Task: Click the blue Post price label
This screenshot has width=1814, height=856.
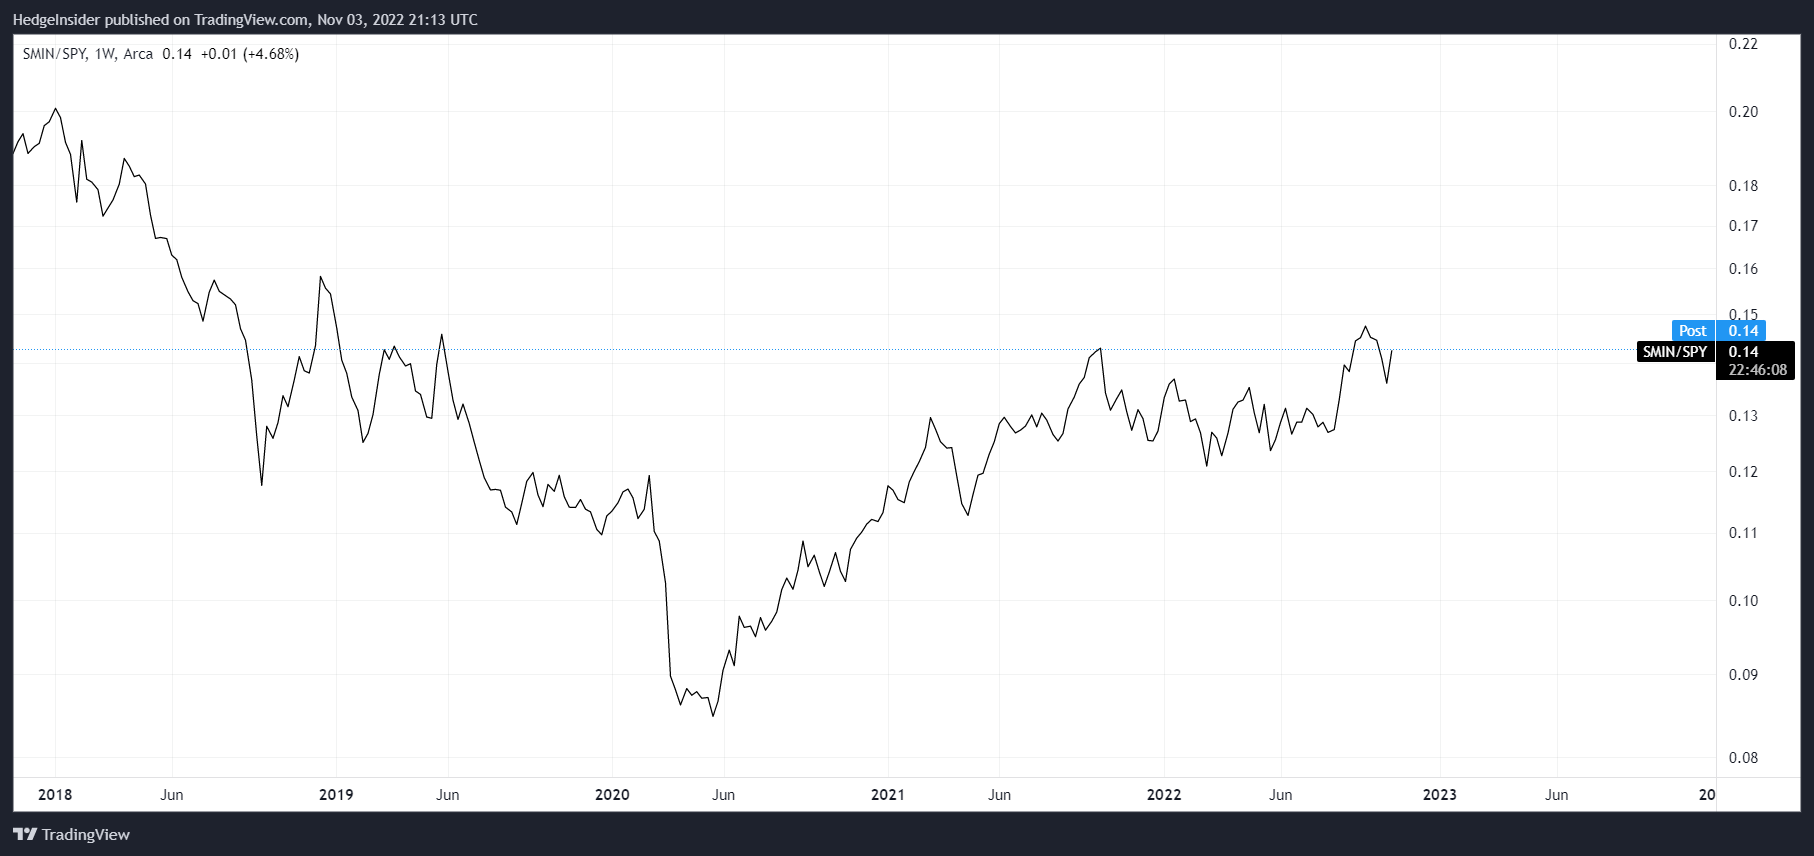Action: (1719, 331)
